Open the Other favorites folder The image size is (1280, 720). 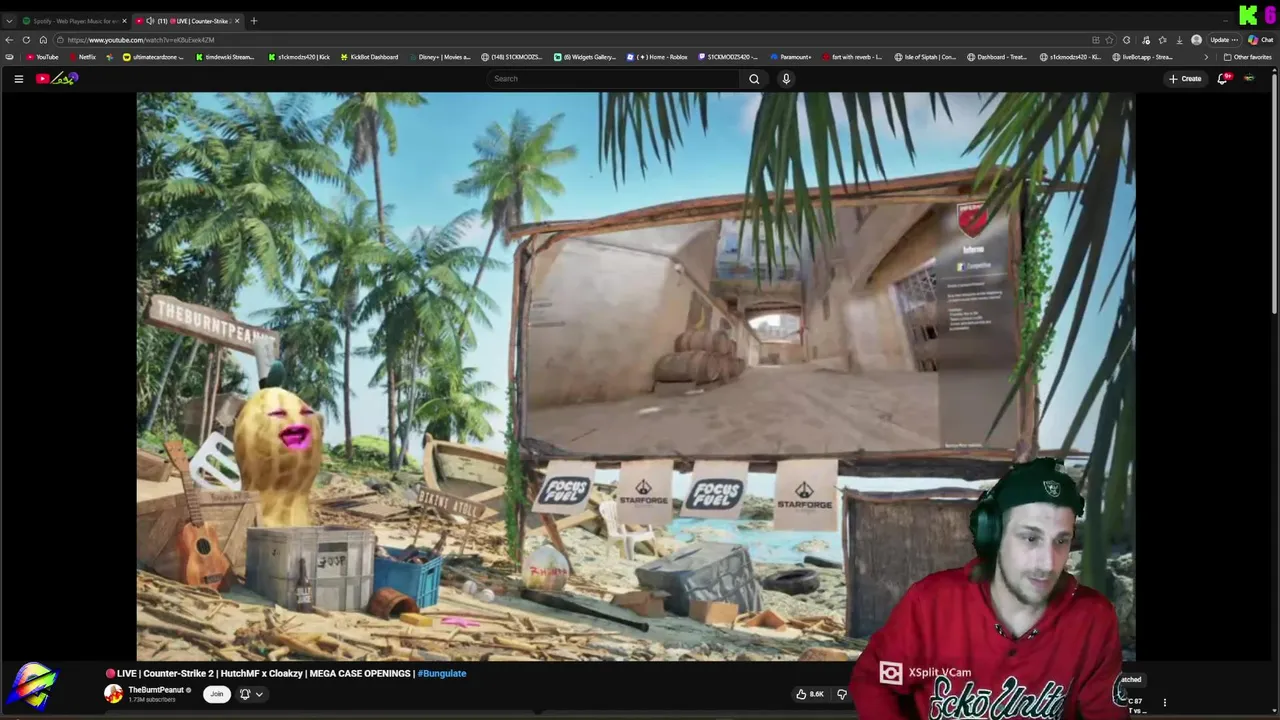click(x=1248, y=57)
